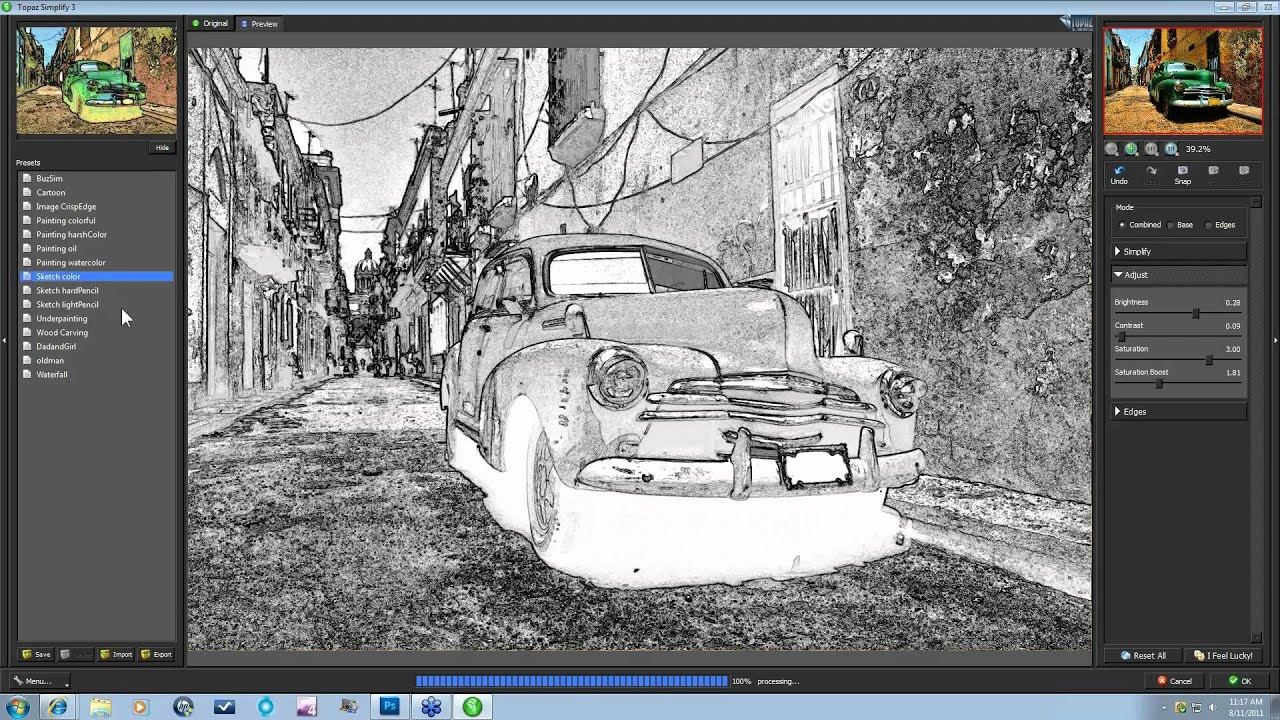Open the HP icon on taskbar
Screen dimensions: 1280x720
183,707
